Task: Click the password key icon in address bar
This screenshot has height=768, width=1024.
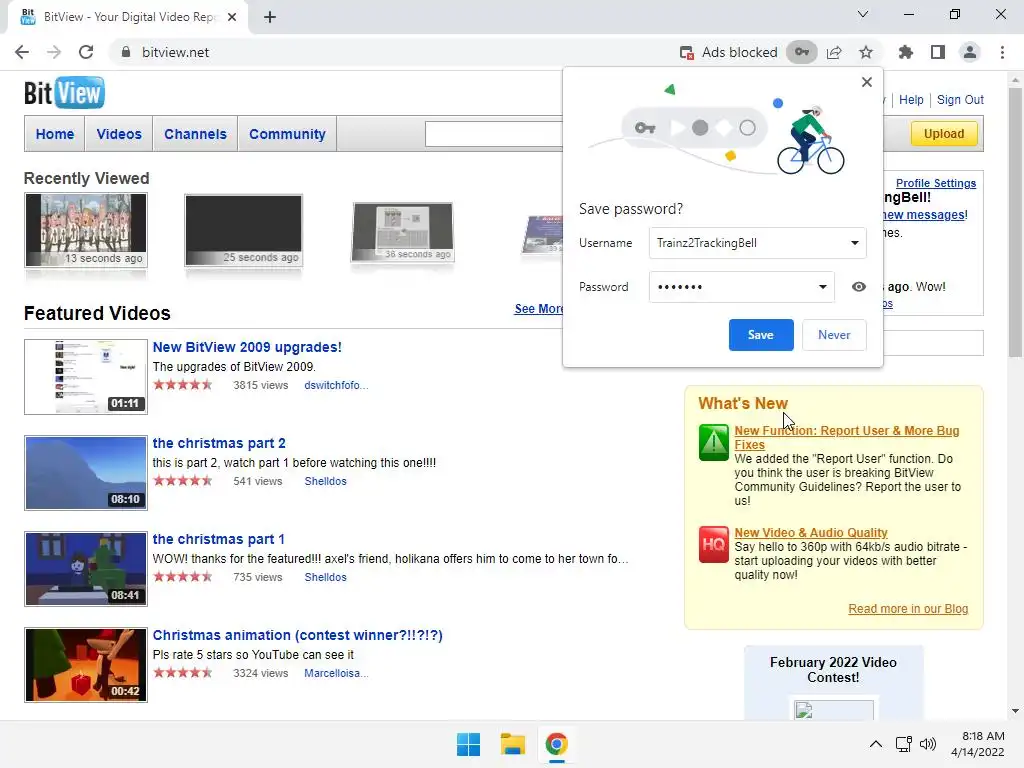Action: pyautogui.click(x=801, y=52)
